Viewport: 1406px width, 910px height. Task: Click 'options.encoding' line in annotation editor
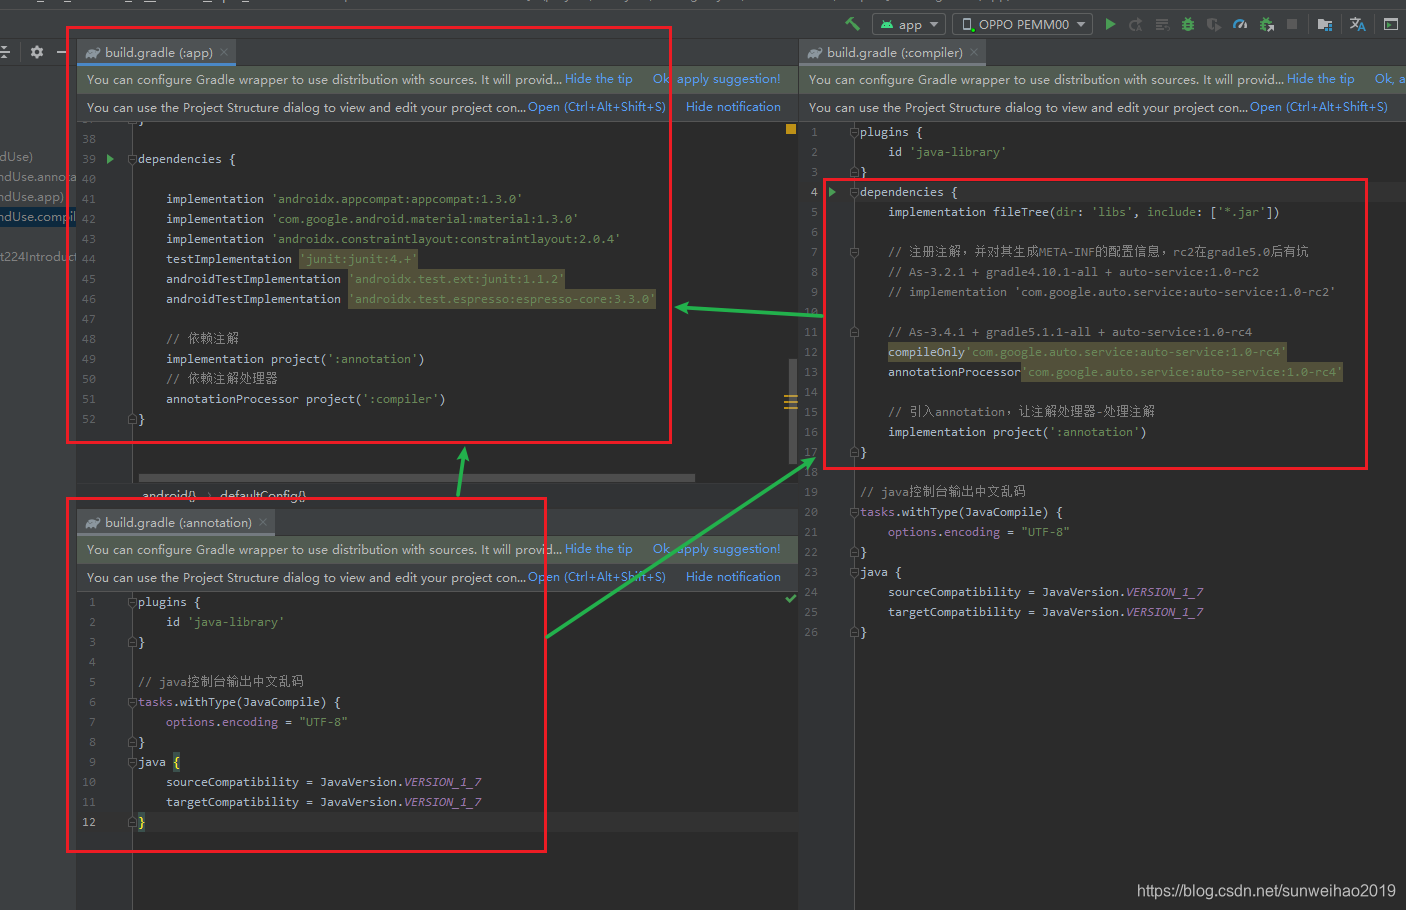coord(257,722)
